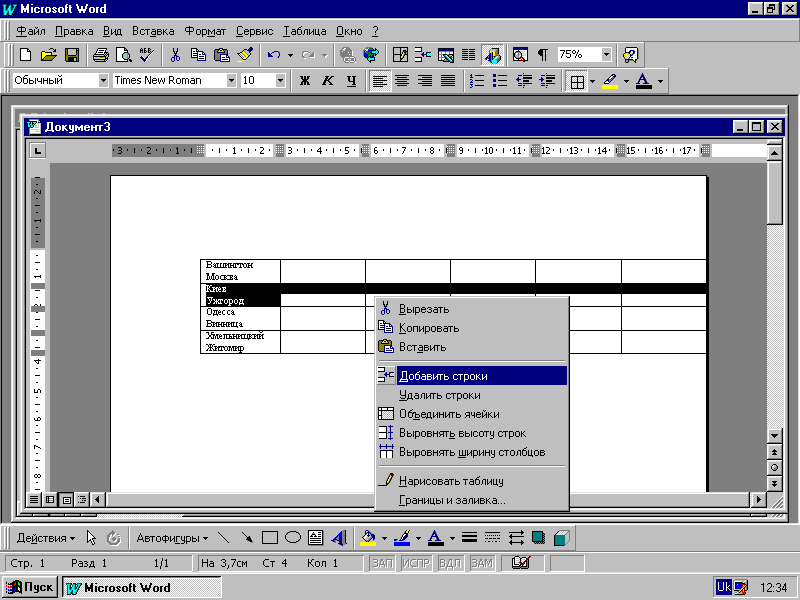Toggle the Drawing toolbar button
The width and height of the screenshot is (800, 600).
492,55
